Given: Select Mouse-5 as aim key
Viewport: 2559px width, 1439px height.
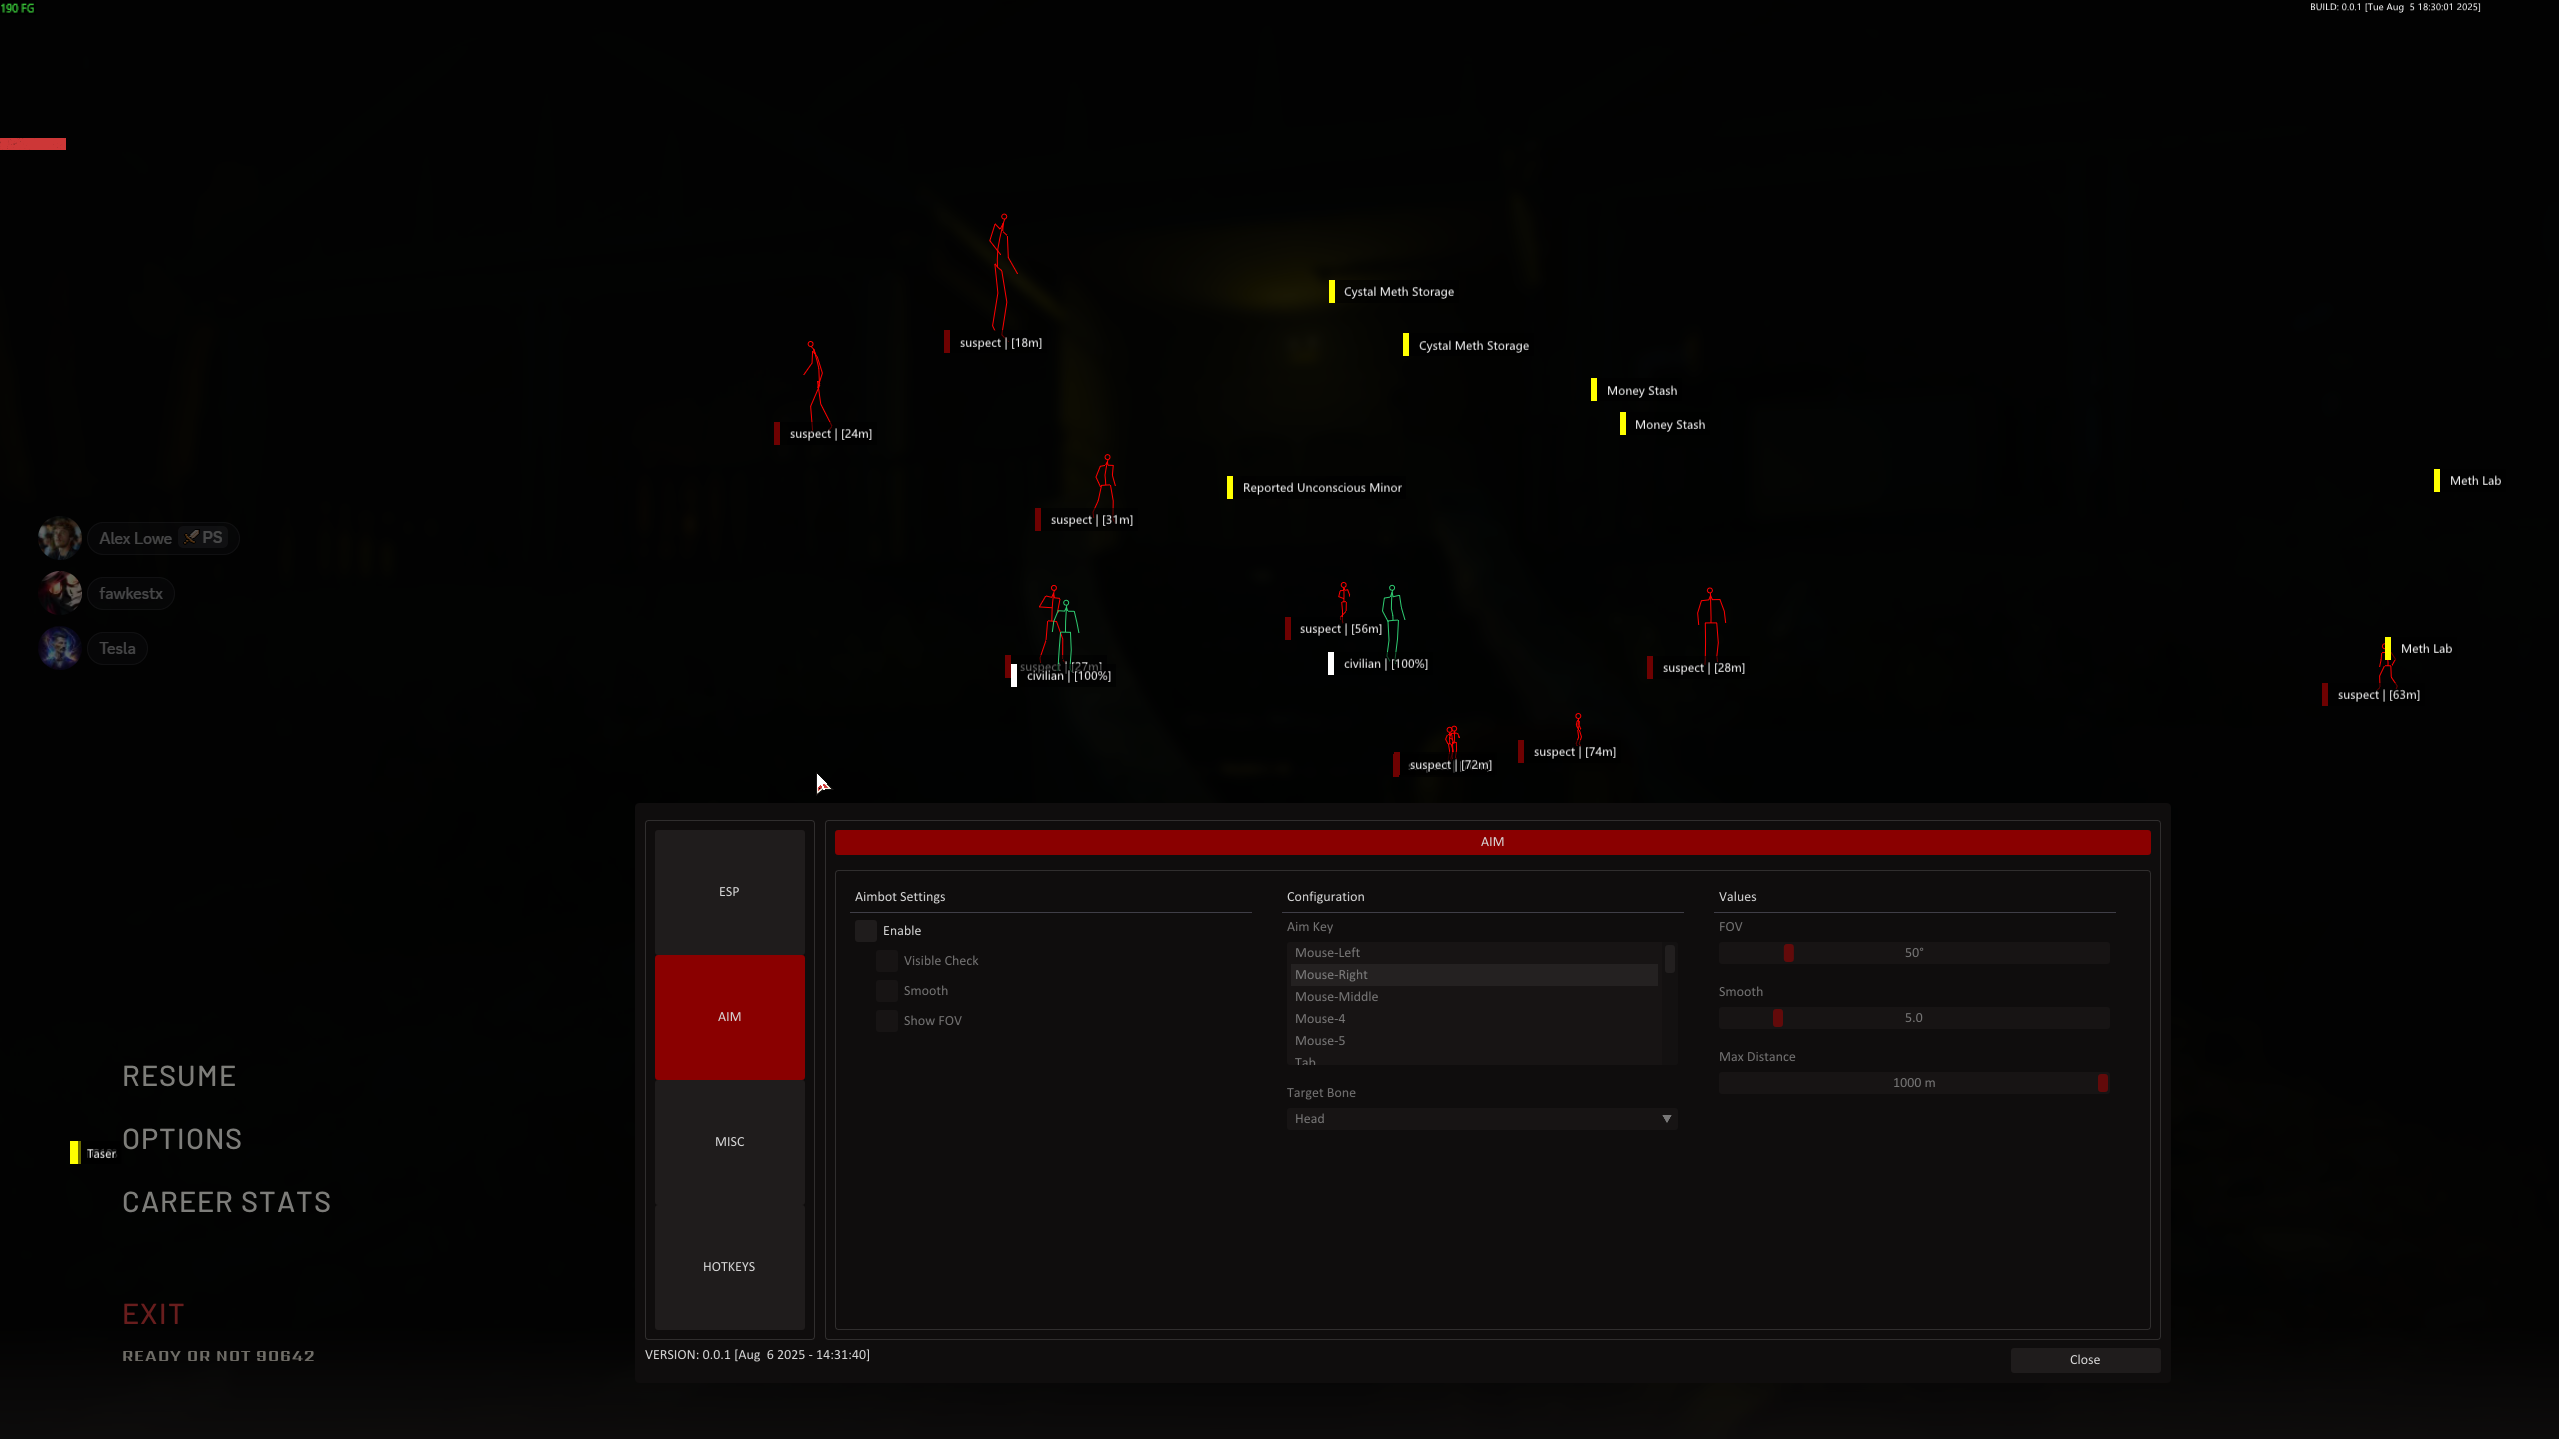Looking at the screenshot, I should point(1474,1040).
